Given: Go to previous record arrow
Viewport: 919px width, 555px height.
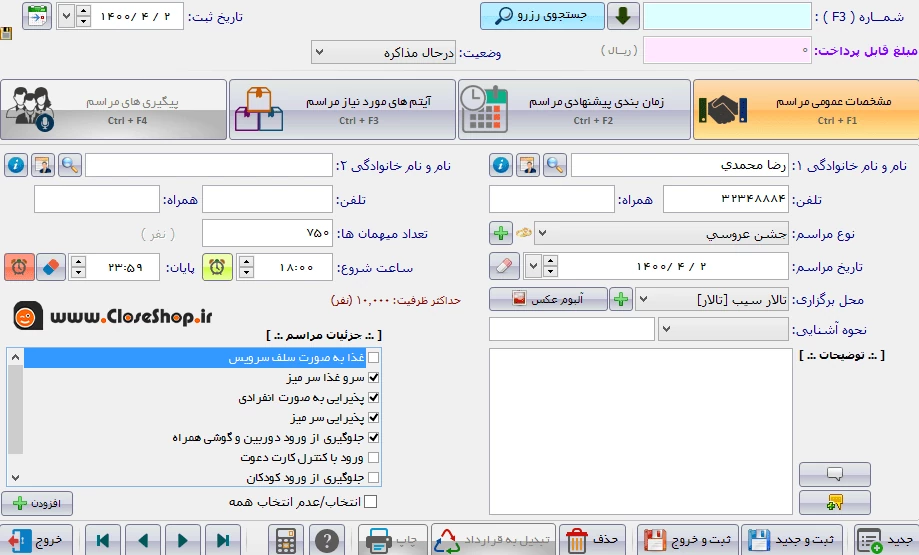Looking at the screenshot, I should click(143, 540).
